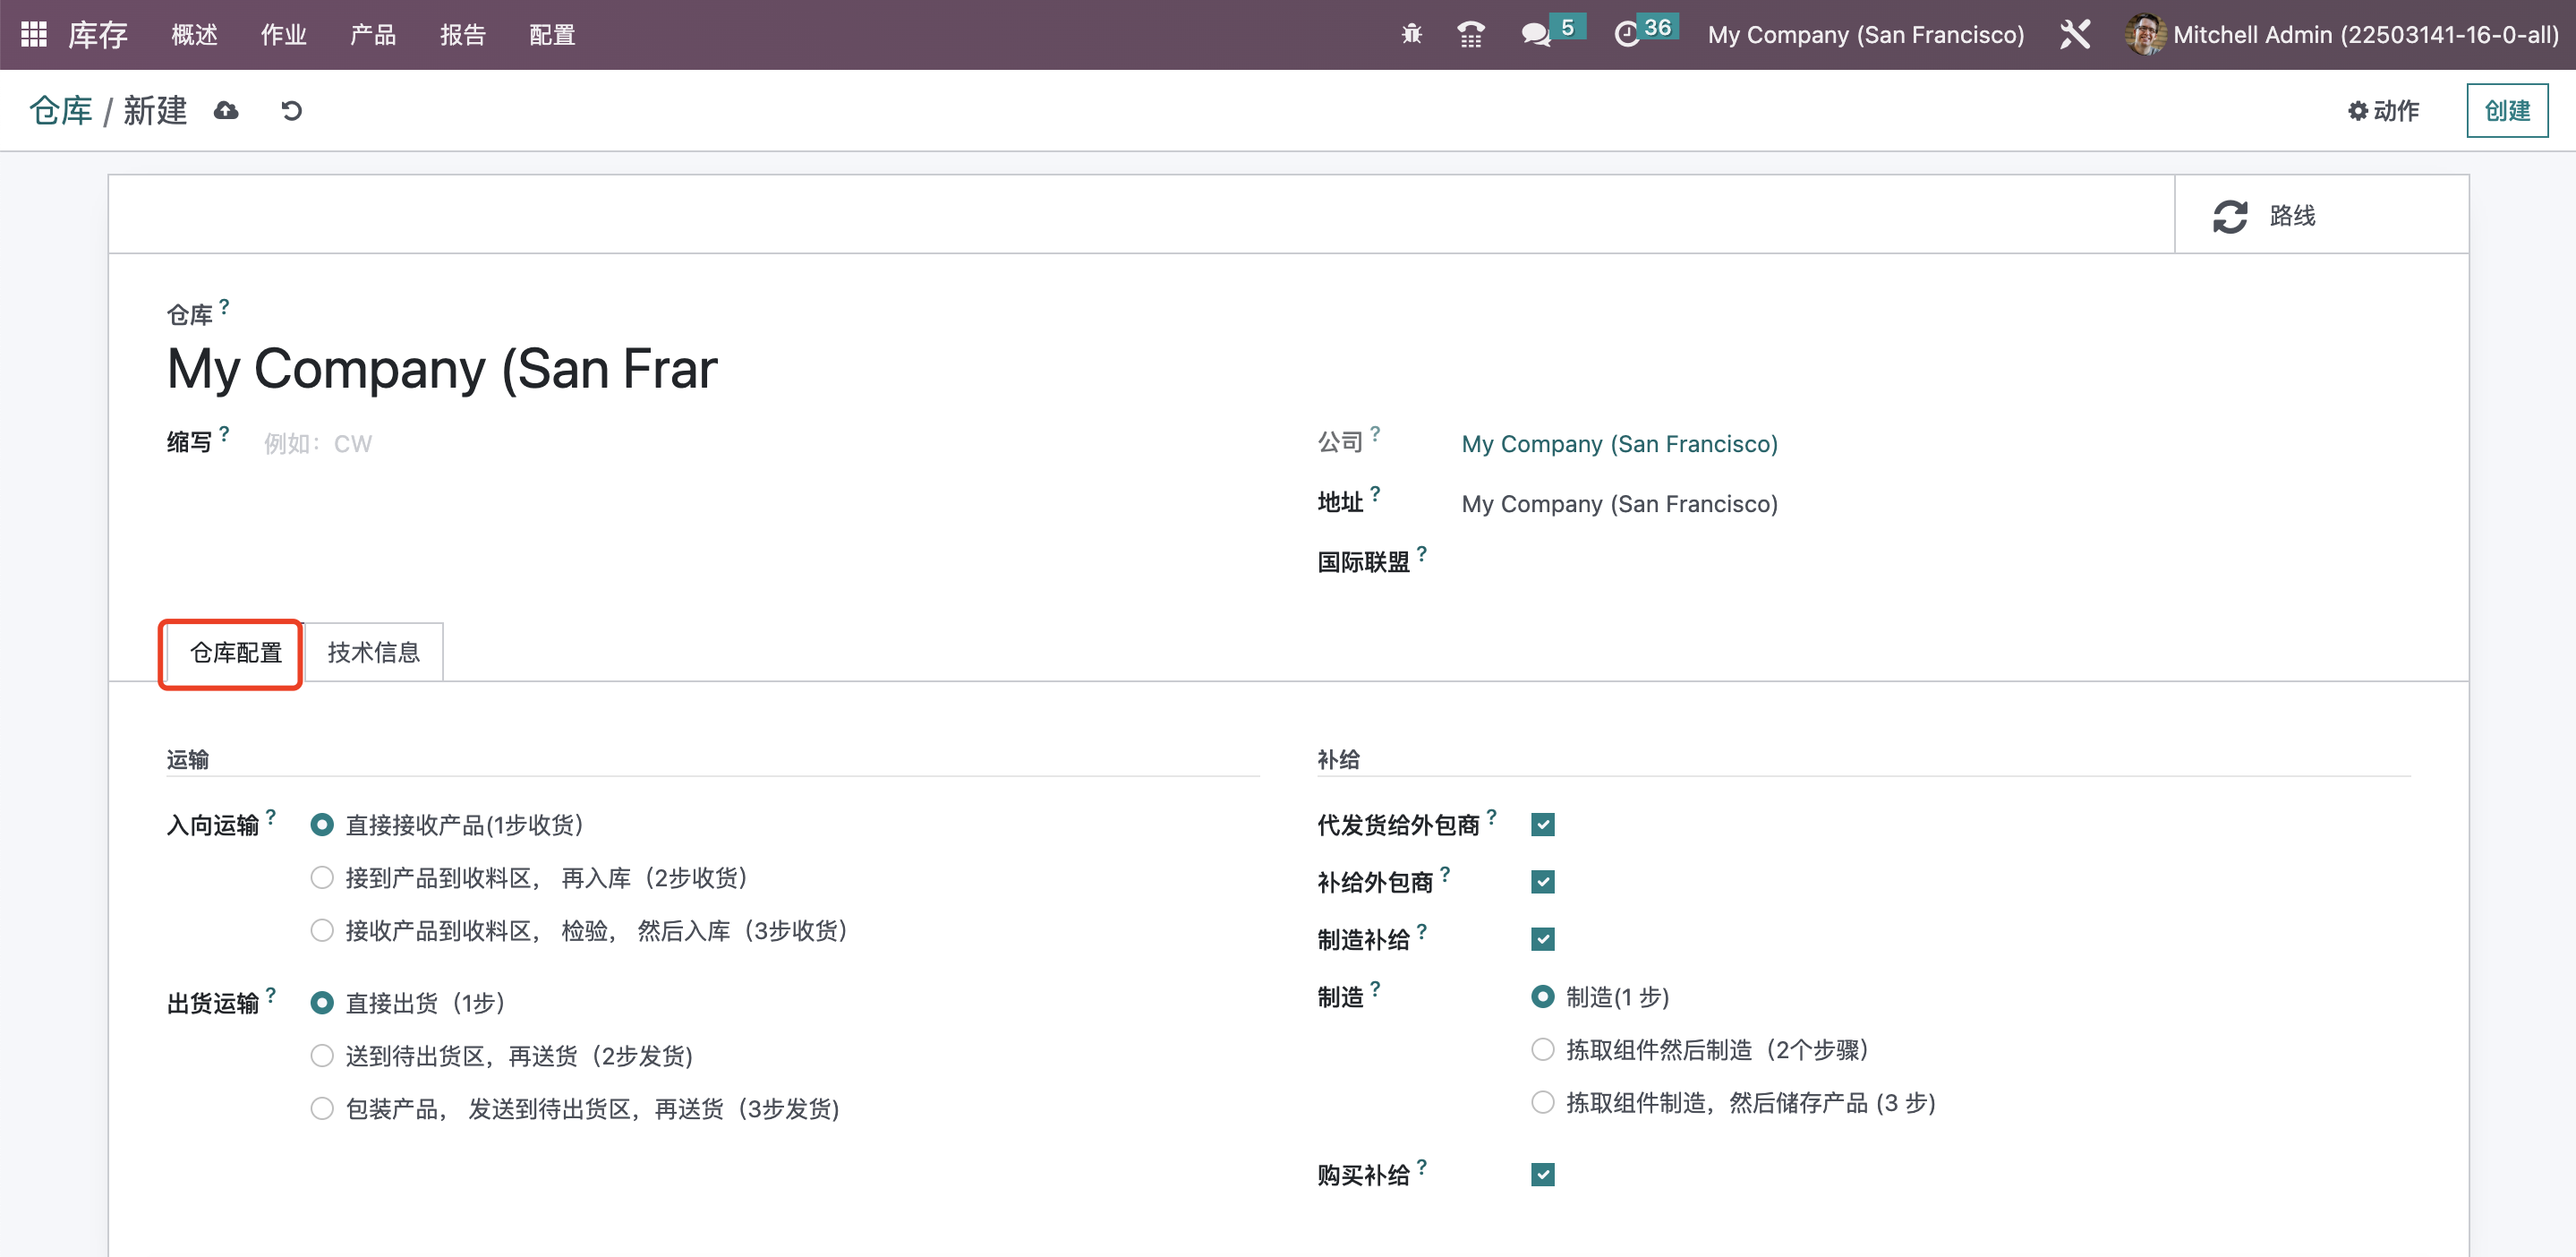The height and width of the screenshot is (1257, 2576).
Task: Discard changes with undo arrow icon
Action: [x=291, y=110]
